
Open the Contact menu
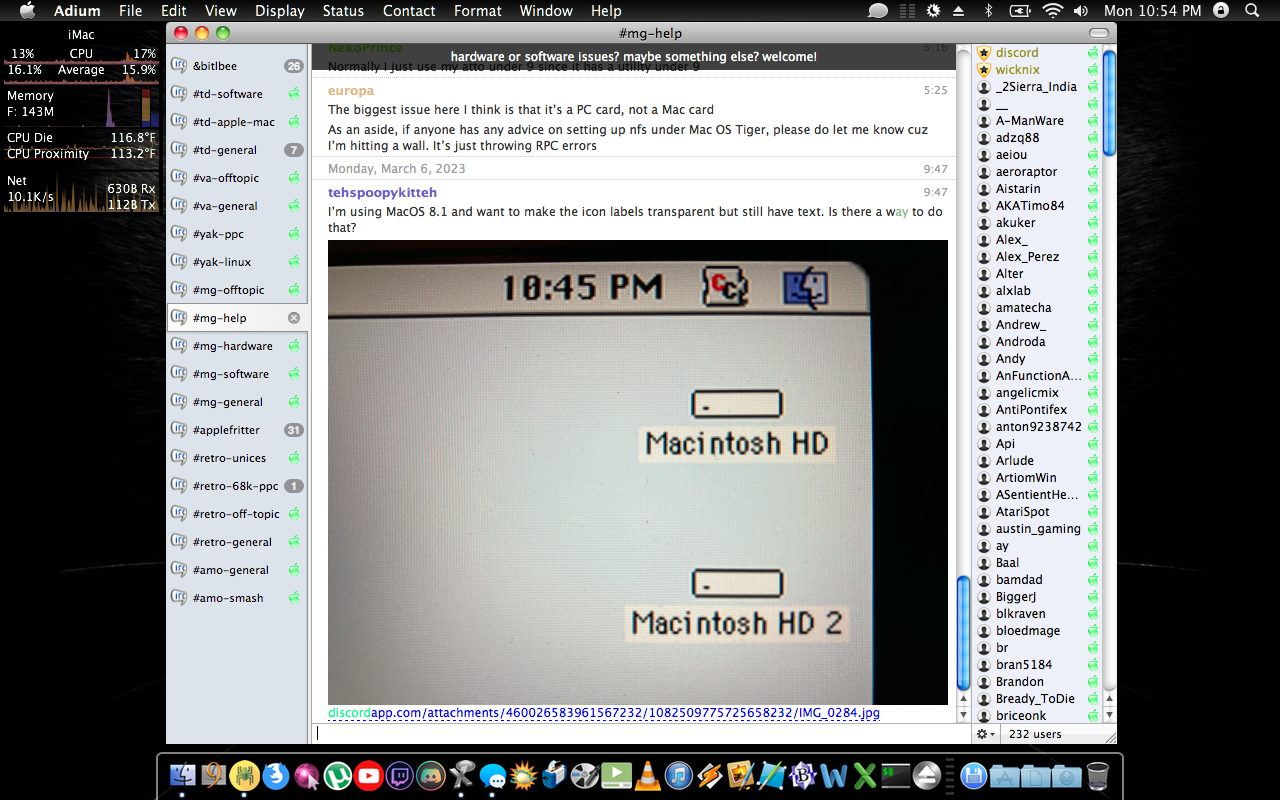click(x=409, y=11)
